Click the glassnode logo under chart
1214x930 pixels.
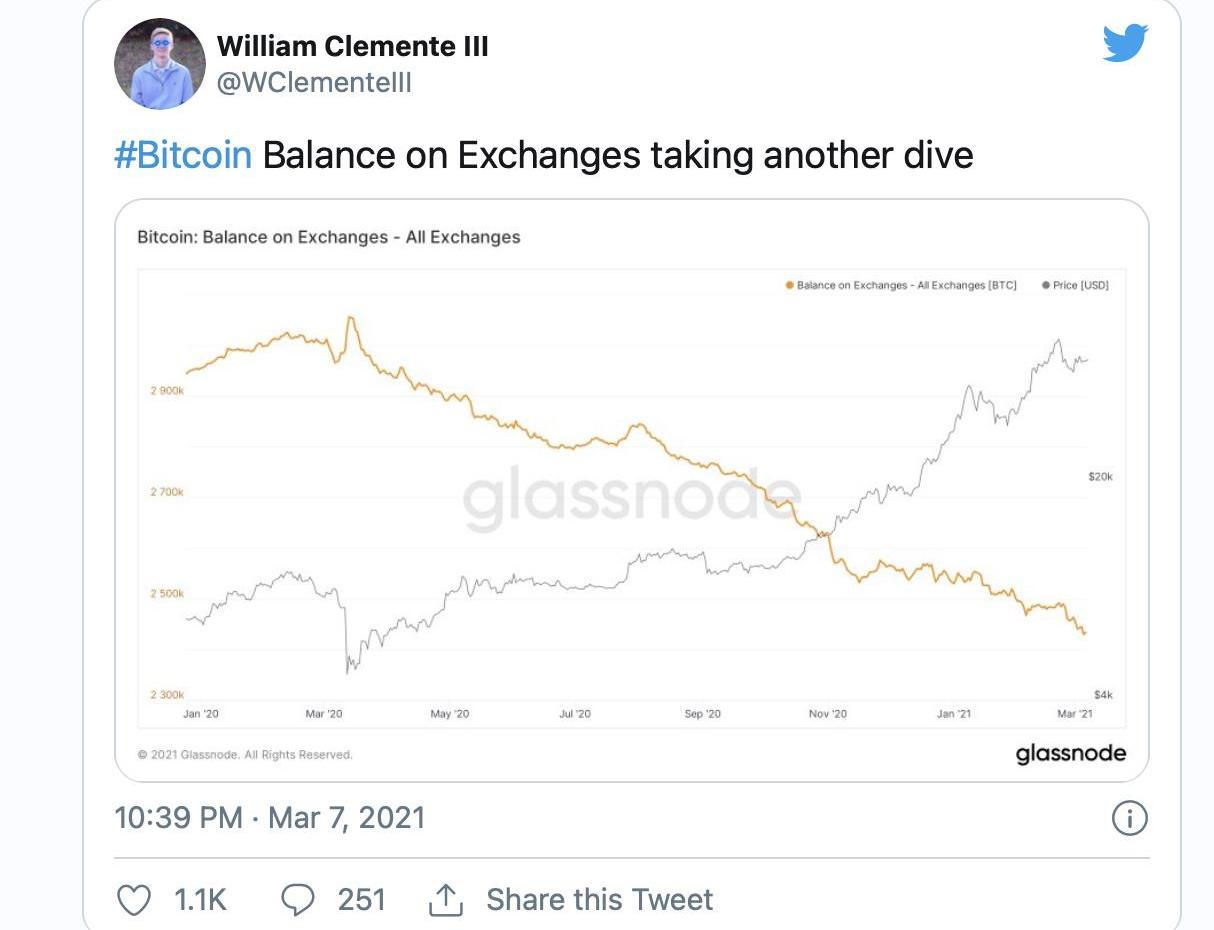tap(1070, 753)
